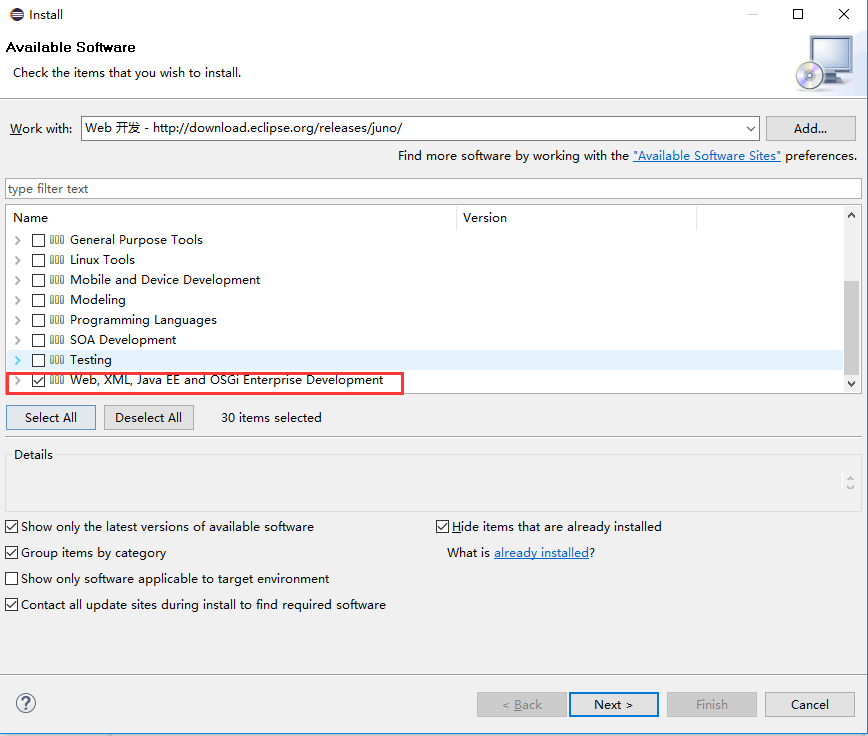Image resolution: width=868 pixels, height=736 pixels.
Task: Click software list scrollbar up arrow
Action: coord(851,215)
